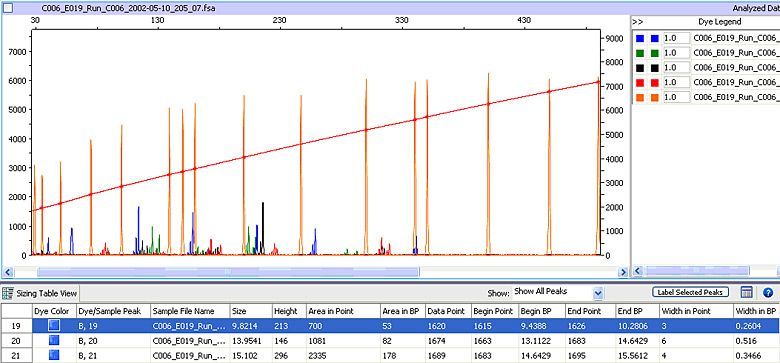Click the blue dye icon in row 21
Viewport: 780px width, 363px height.
coord(54,355)
